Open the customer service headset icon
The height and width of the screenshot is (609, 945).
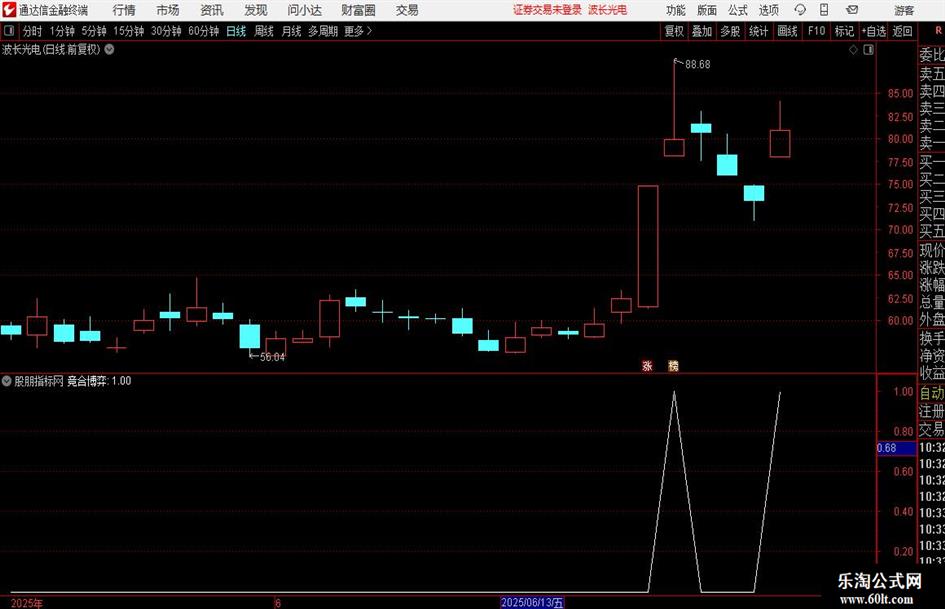(800, 10)
